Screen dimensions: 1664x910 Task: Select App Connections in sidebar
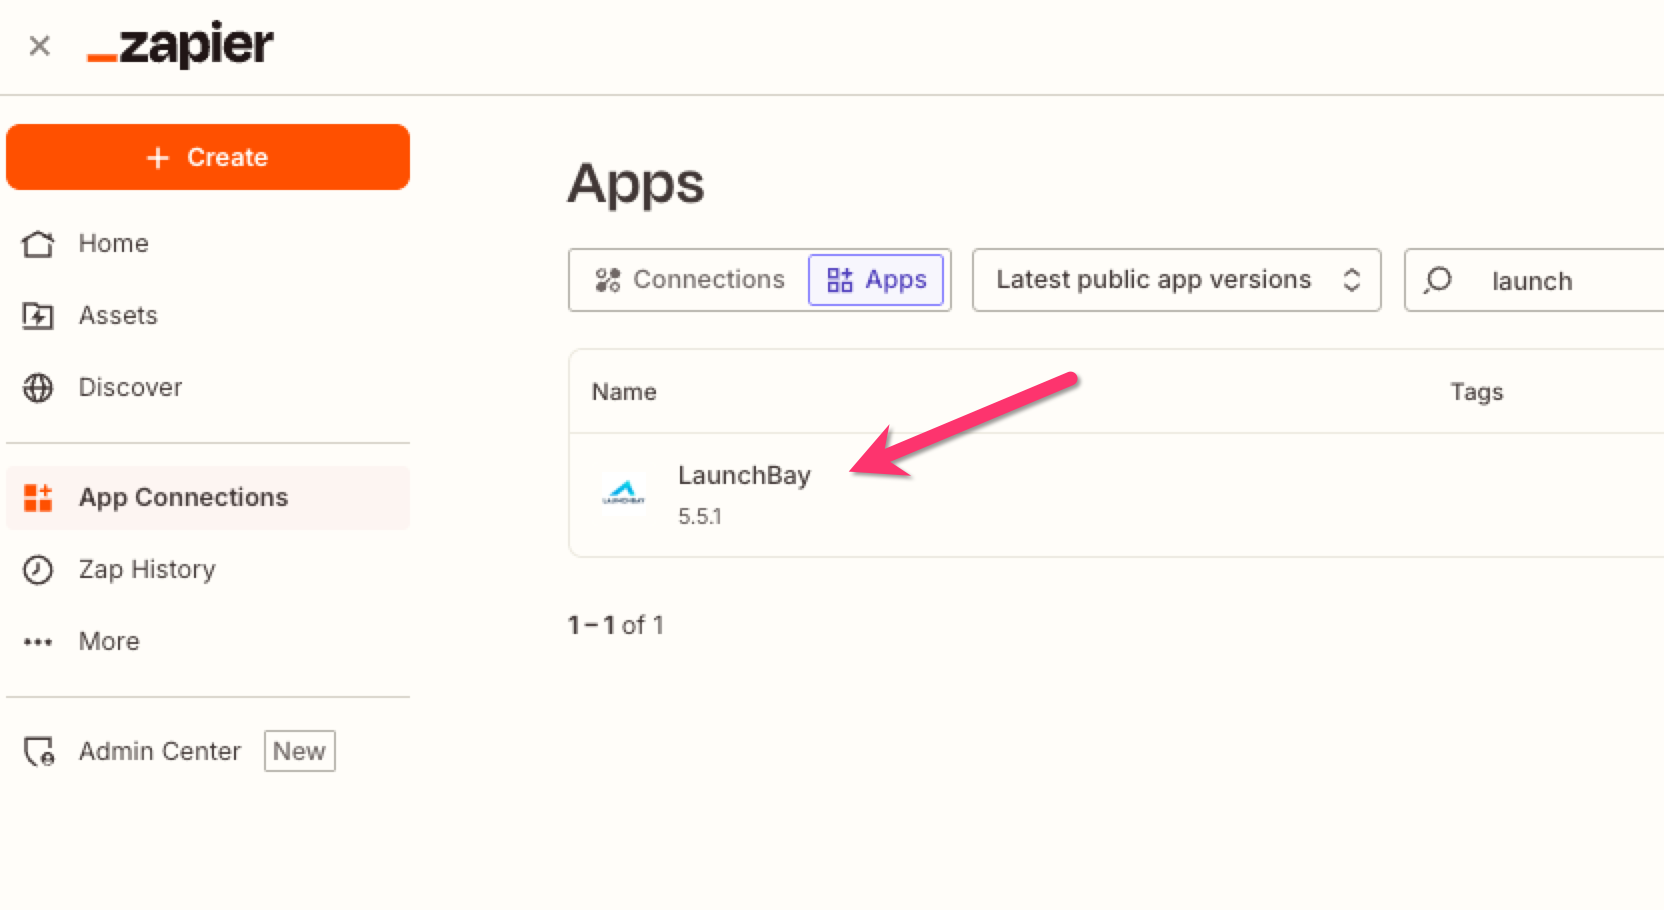pos(208,497)
